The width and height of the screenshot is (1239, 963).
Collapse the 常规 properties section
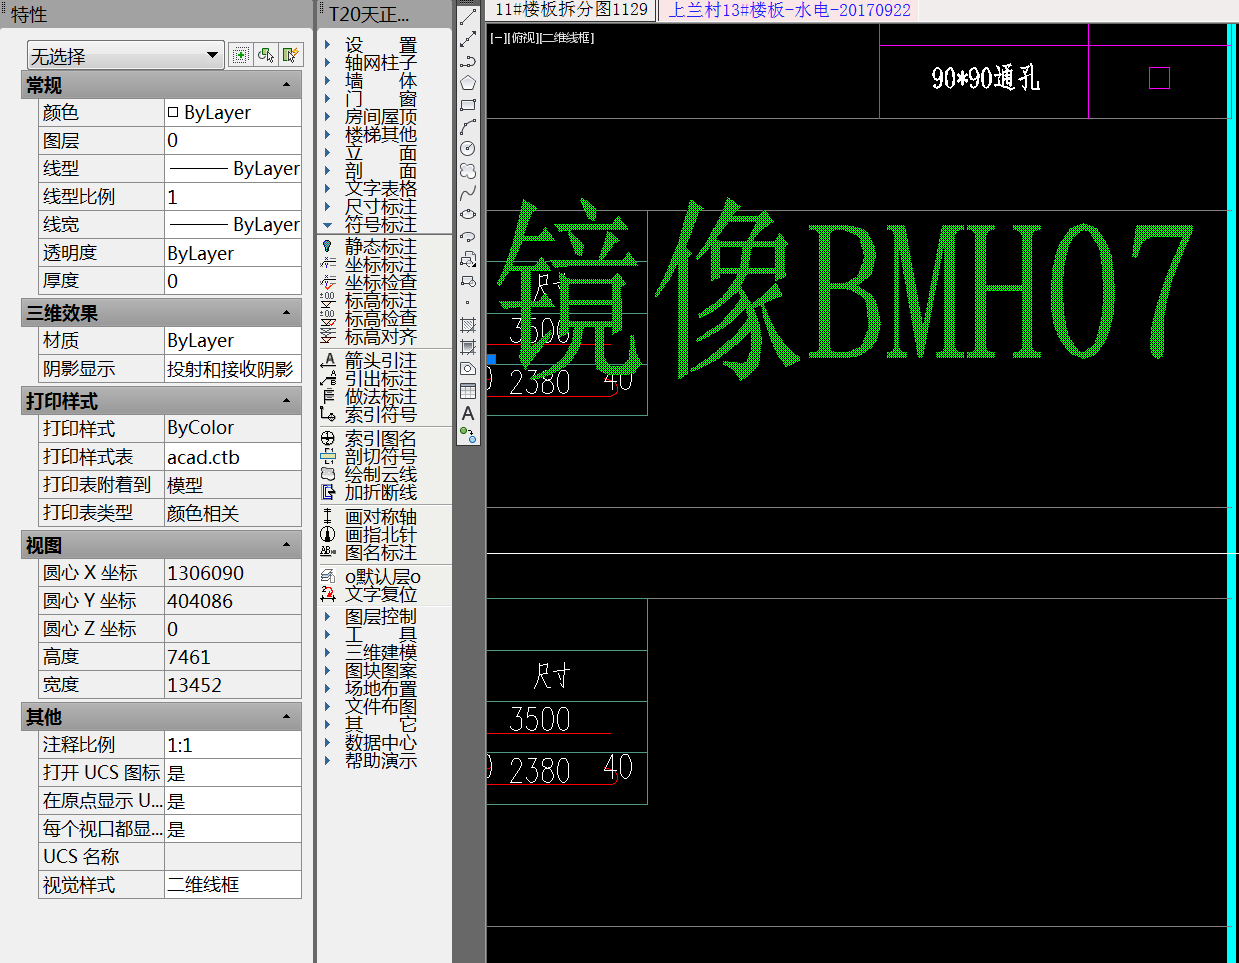click(286, 85)
